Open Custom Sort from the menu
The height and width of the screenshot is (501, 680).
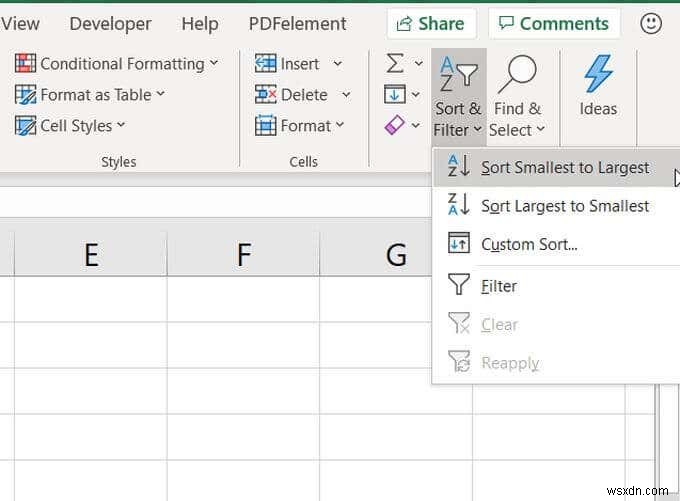click(x=529, y=244)
